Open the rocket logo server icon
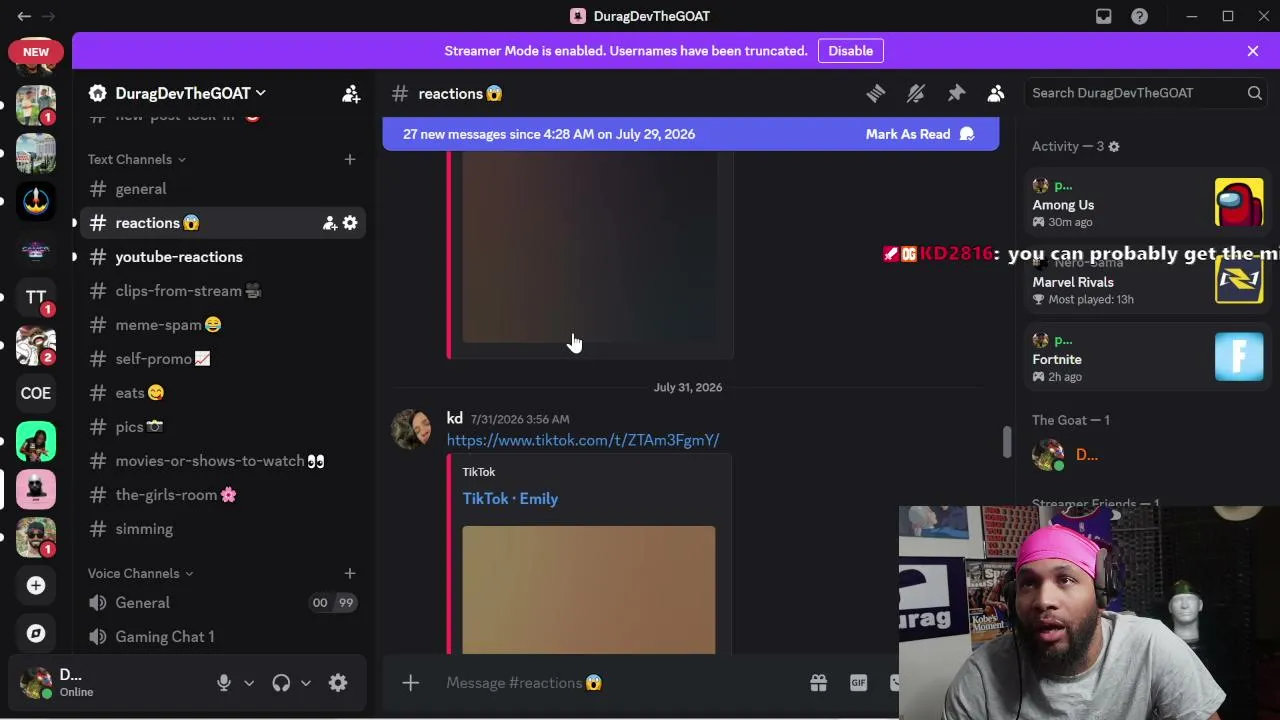The image size is (1280, 720). [x=36, y=201]
